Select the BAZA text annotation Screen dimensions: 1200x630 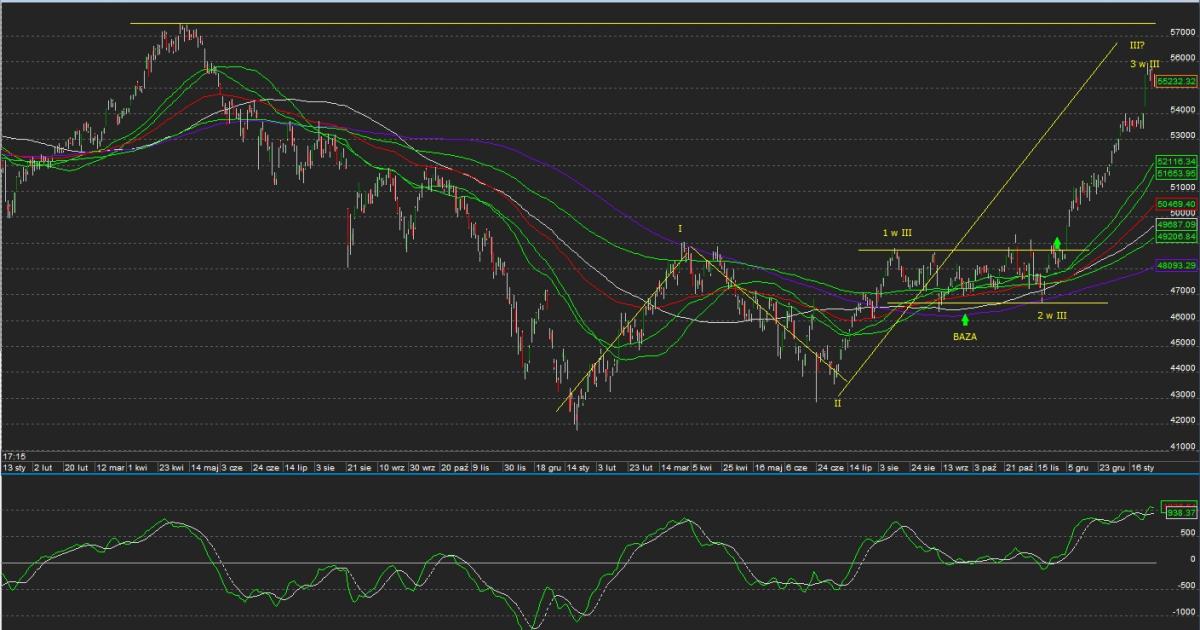click(x=965, y=338)
